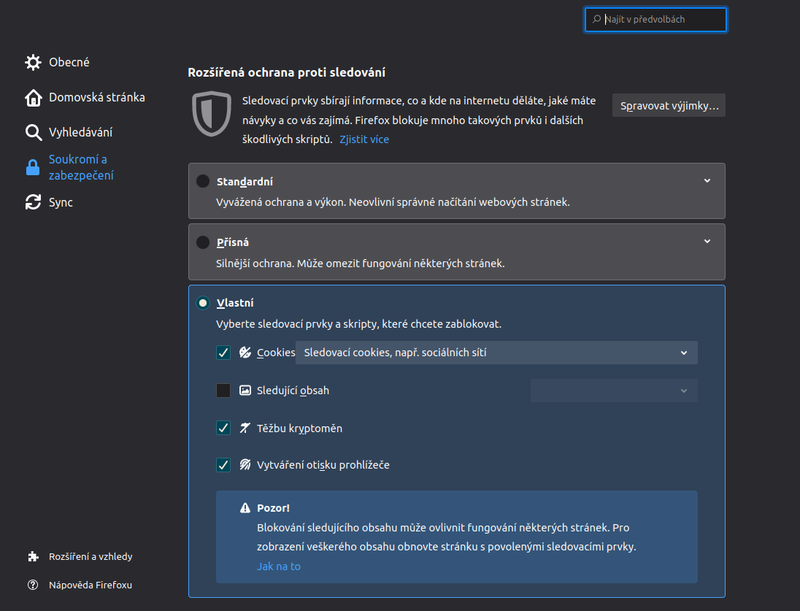This screenshot has width=800, height=611.
Task: Click the Rozšíření a vzhledy puzzle icon
Action: click(33, 556)
